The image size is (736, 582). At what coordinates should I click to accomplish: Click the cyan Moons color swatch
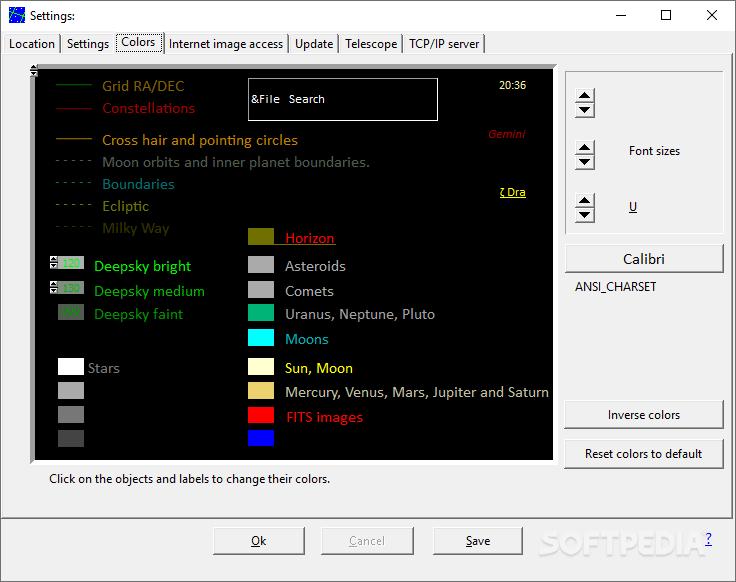pos(261,337)
